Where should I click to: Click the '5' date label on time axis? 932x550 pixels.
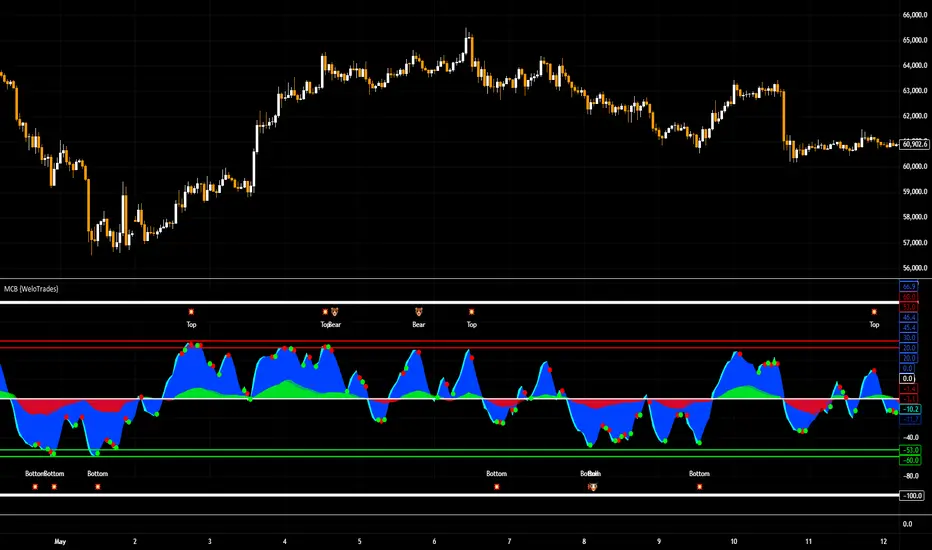point(360,542)
